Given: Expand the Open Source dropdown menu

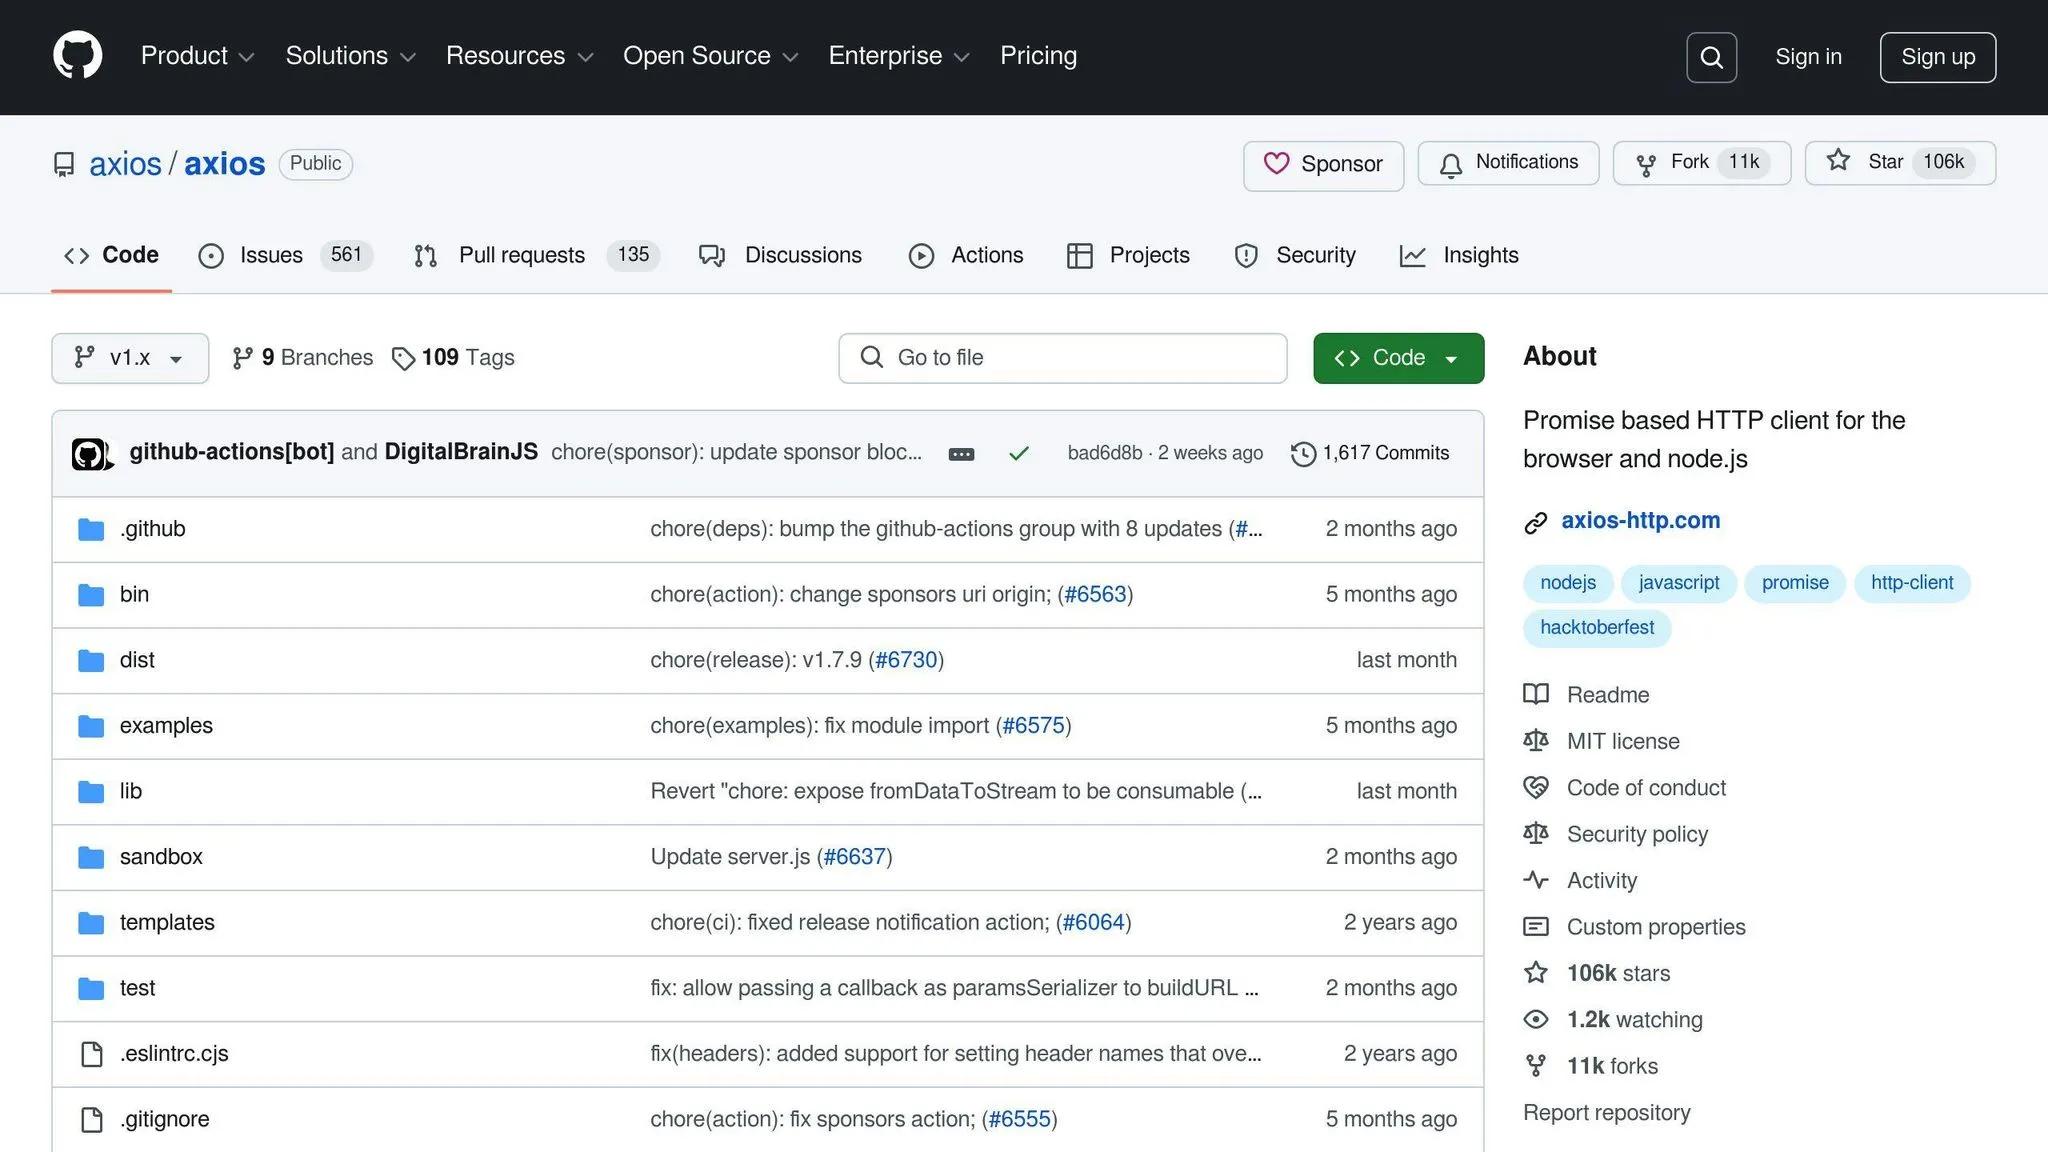Looking at the screenshot, I should (x=711, y=56).
